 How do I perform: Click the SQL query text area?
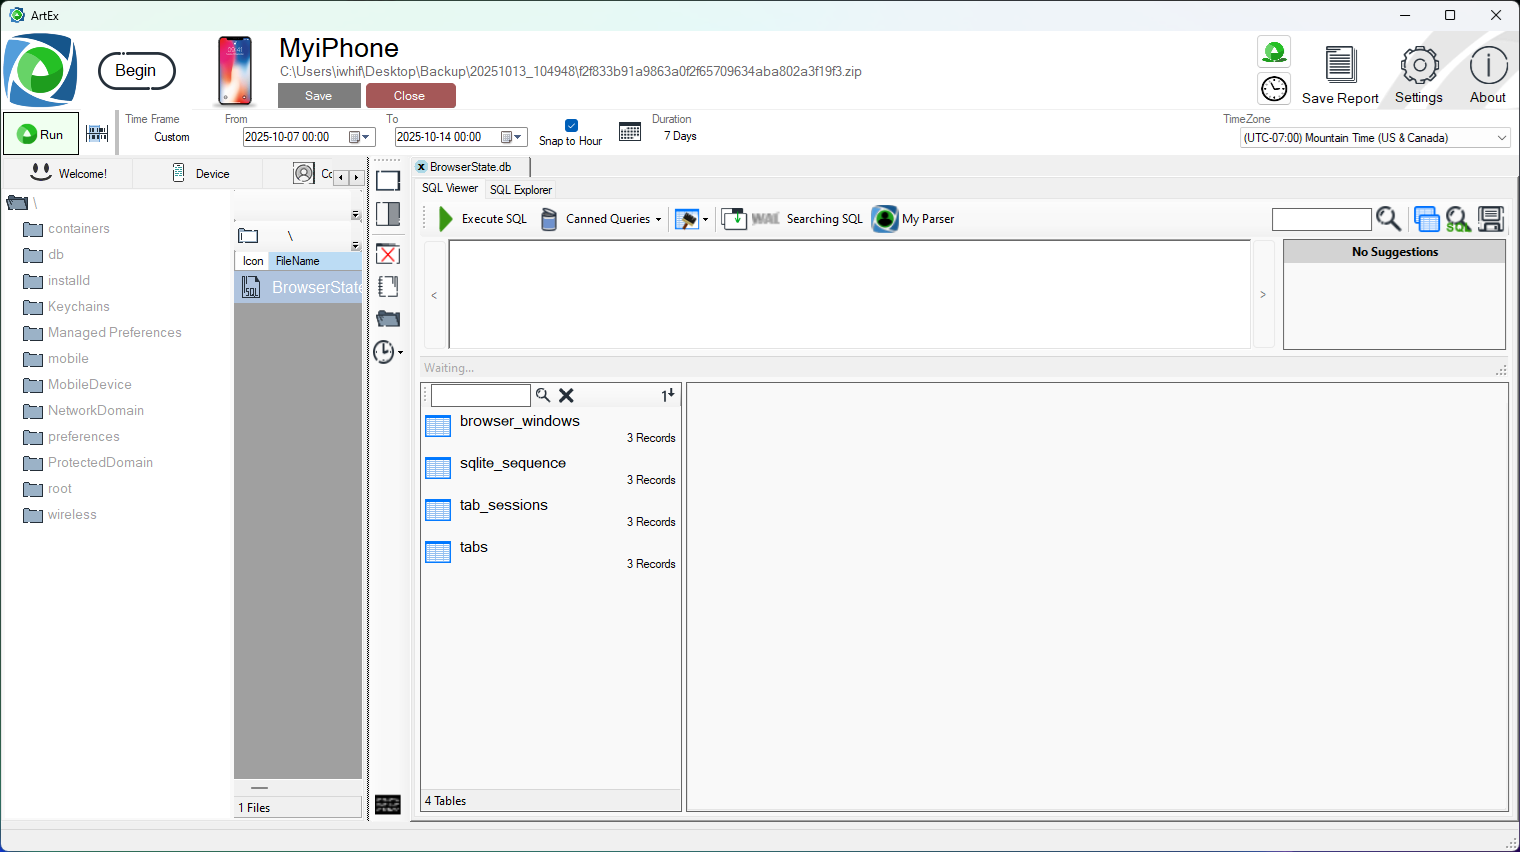pos(849,294)
